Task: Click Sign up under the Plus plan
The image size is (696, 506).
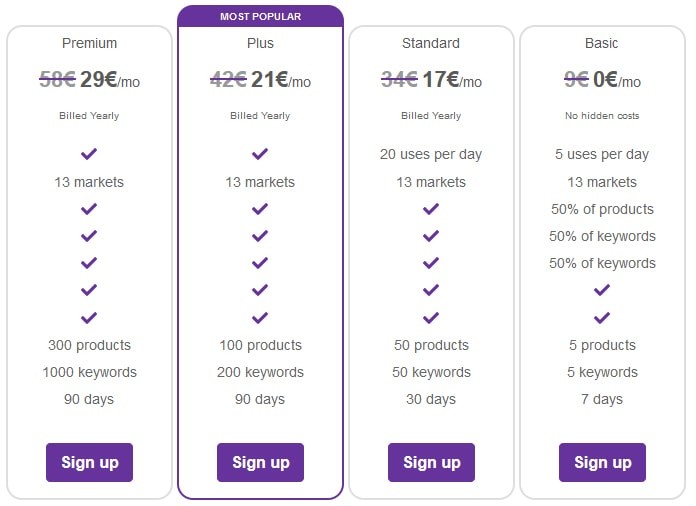Action: click(260, 462)
